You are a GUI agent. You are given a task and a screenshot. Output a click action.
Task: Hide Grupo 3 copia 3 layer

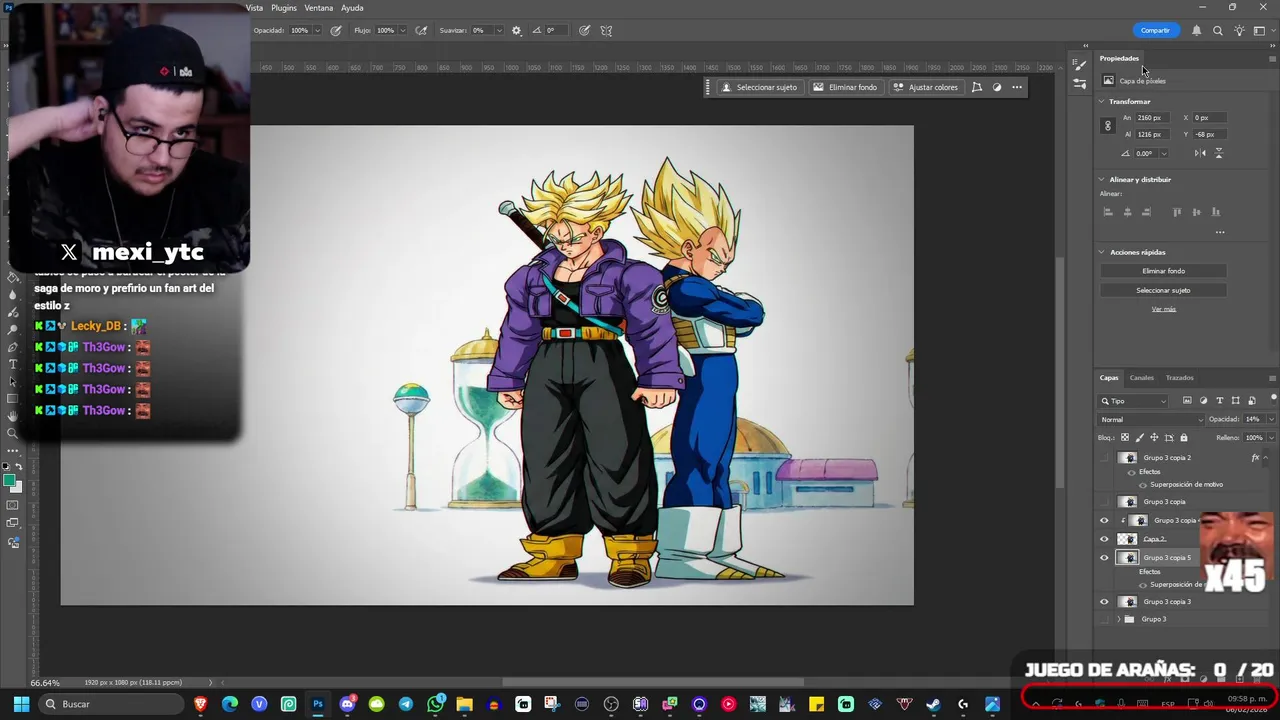tap(1104, 602)
